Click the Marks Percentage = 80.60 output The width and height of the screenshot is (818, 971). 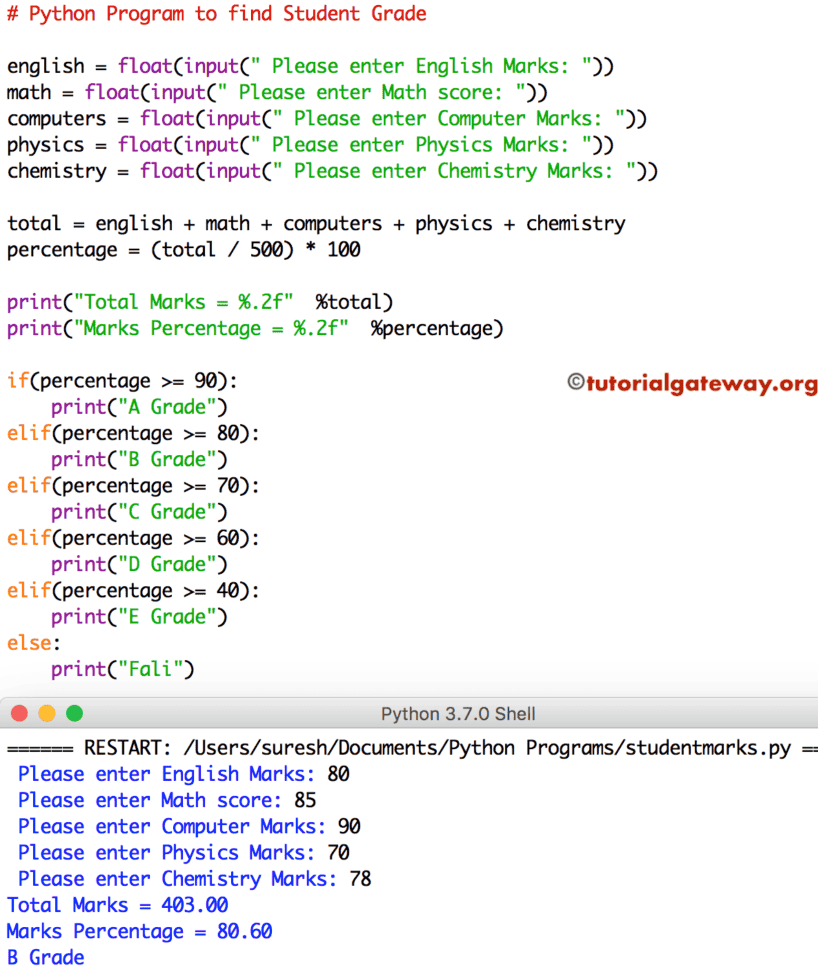click(140, 930)
